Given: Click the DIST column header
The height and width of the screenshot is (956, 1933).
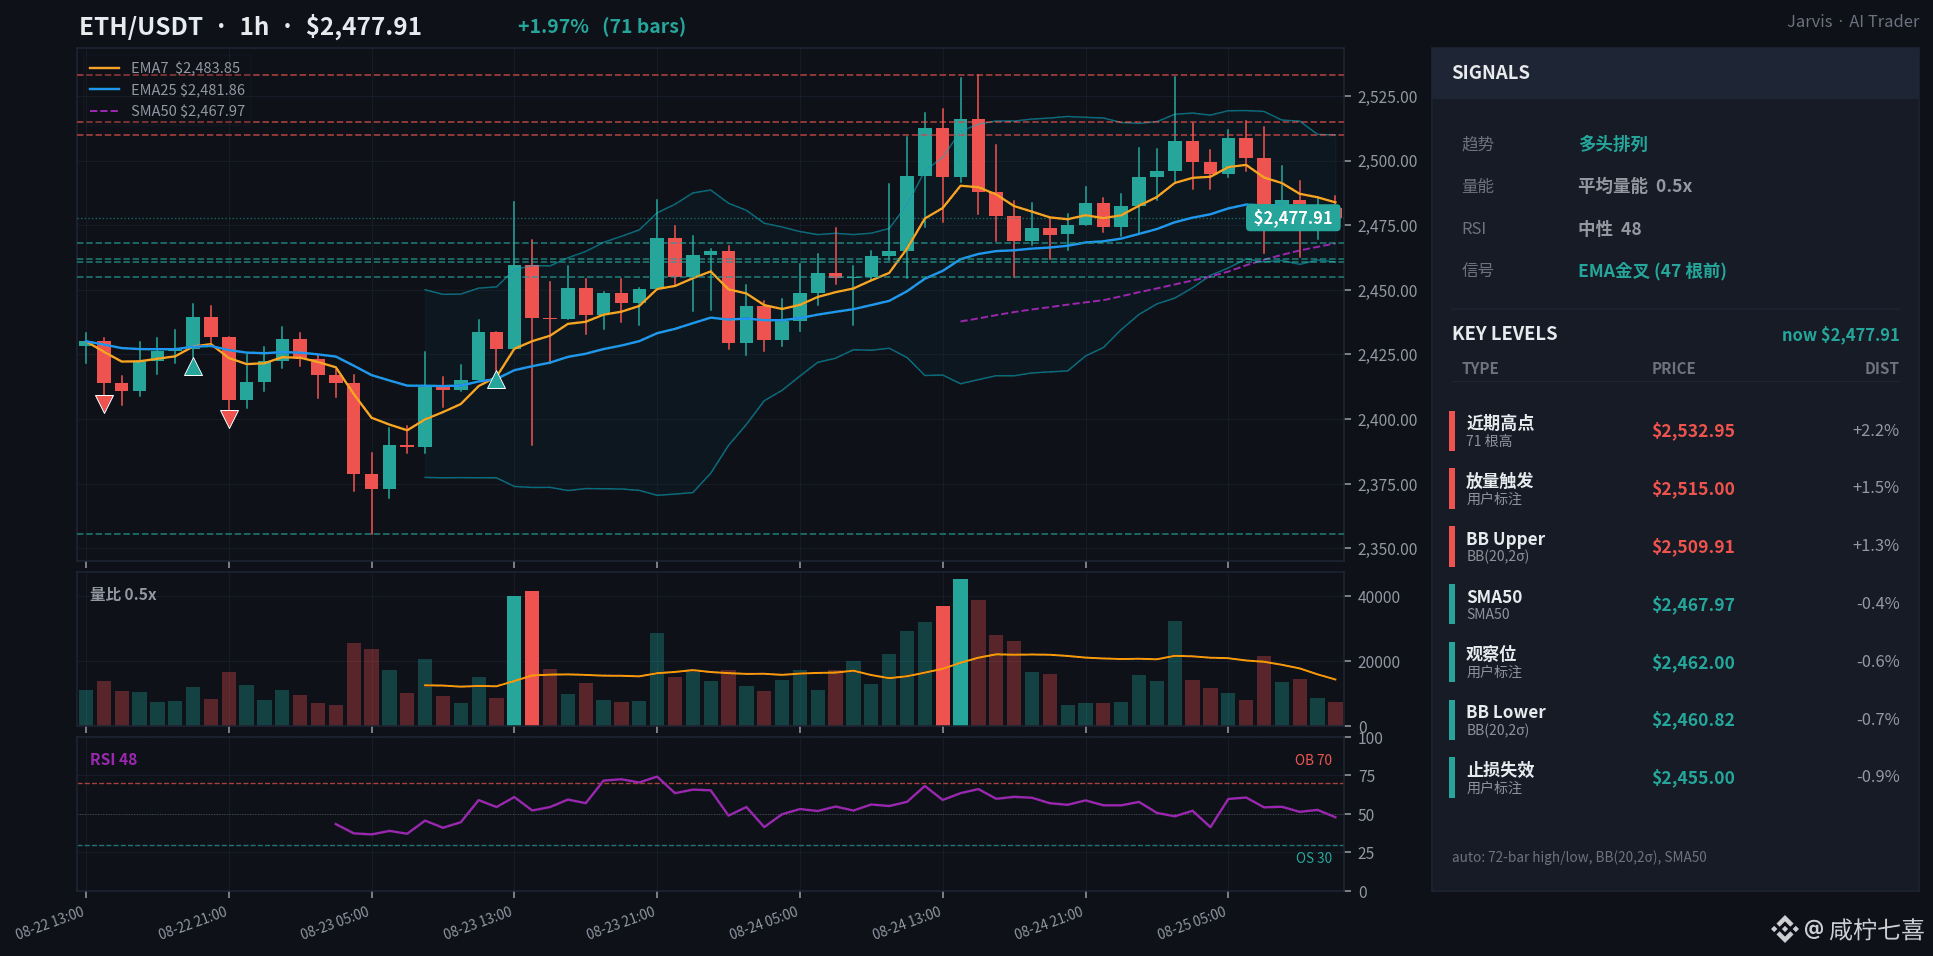Looking at the screenshot, I should tap(1881, 368).
